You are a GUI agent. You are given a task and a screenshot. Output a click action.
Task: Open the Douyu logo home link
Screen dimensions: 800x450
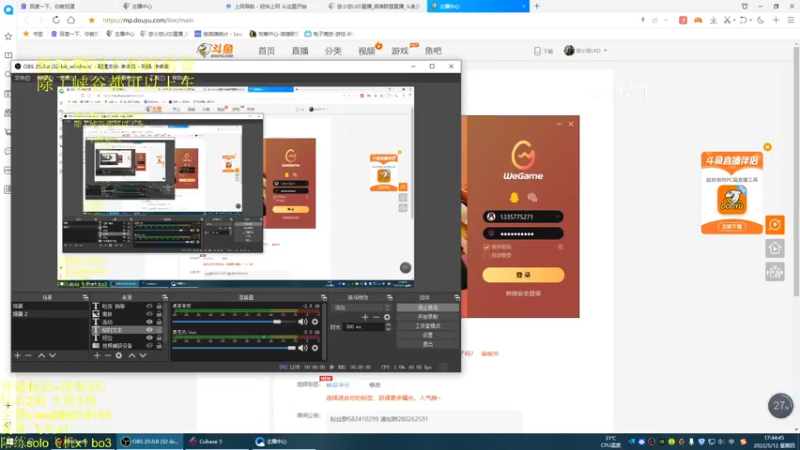click(x=216, y=51)
